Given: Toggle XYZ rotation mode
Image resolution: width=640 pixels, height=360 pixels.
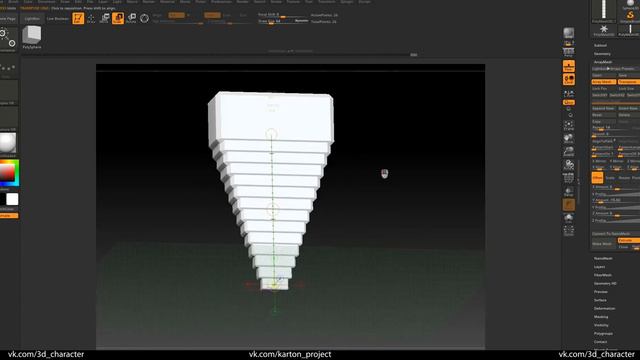Looking at the screenshot, I should pyautogui.click(x=569, y=102).
